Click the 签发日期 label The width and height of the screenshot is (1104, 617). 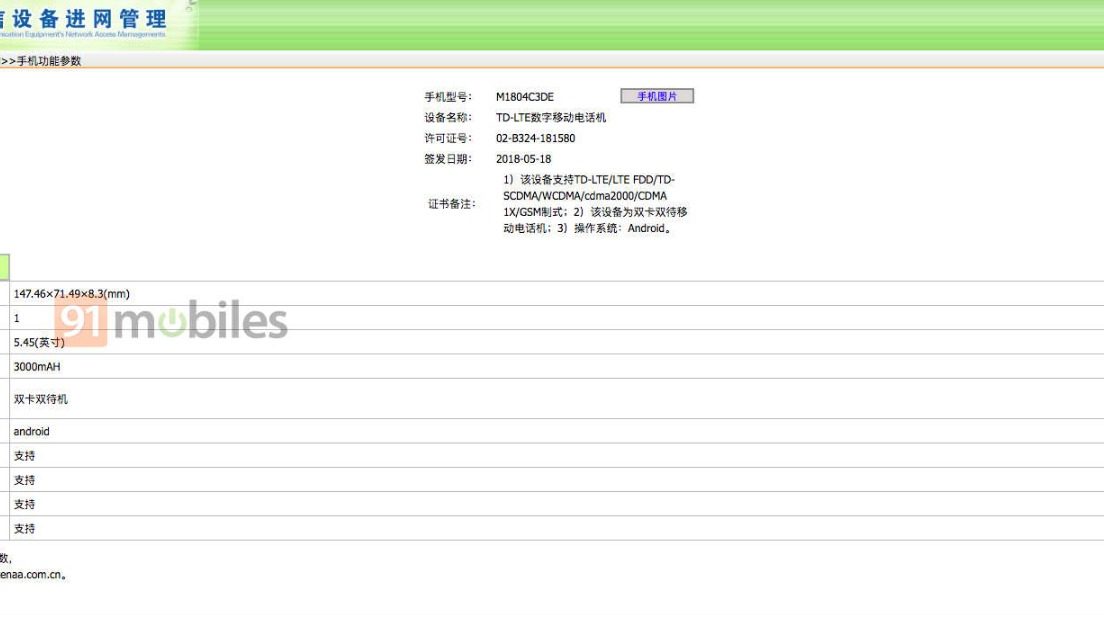point(448,159)
